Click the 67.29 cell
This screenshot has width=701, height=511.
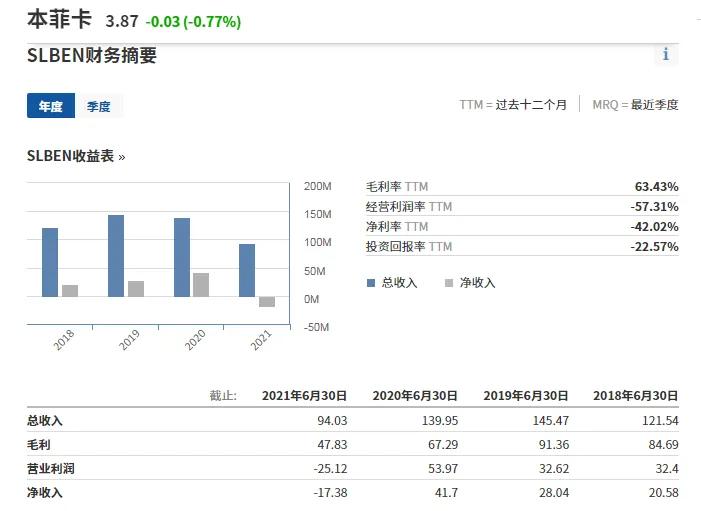[443, 445]
